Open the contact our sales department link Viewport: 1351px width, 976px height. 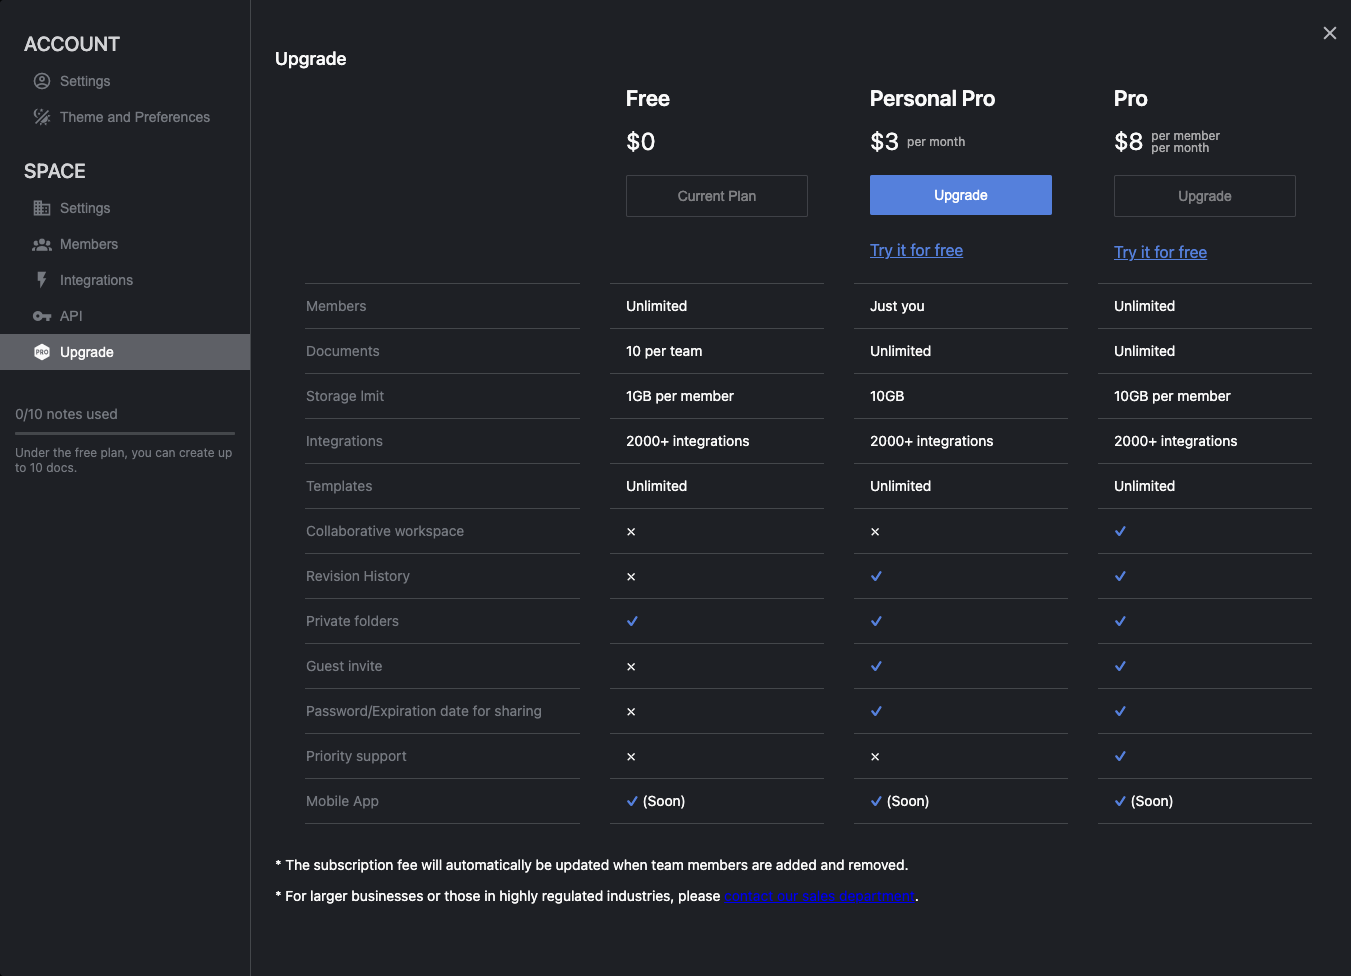[x=819, y=896]
